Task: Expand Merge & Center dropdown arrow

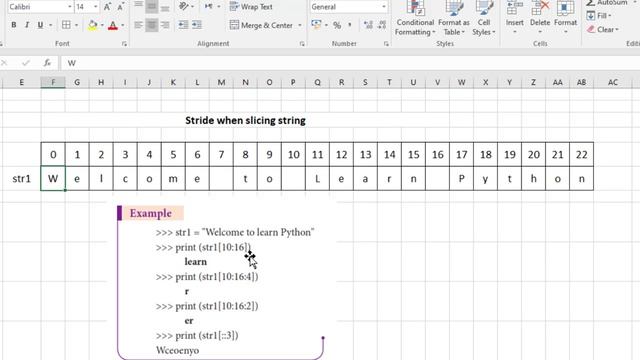Action: pos(300,25)
